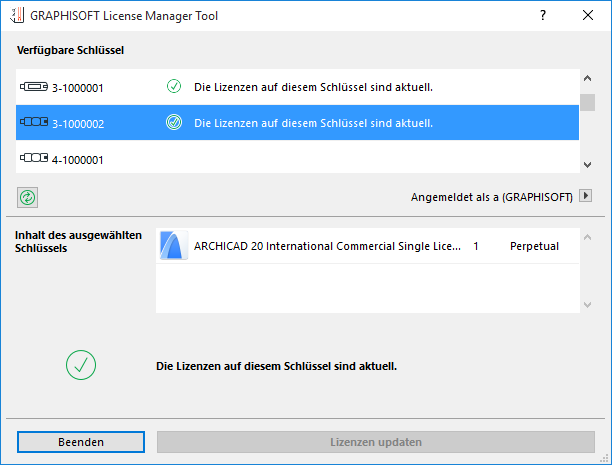
Task: Click checkmark status icon in selected 3-1000002 row
Action: point(174,122)
